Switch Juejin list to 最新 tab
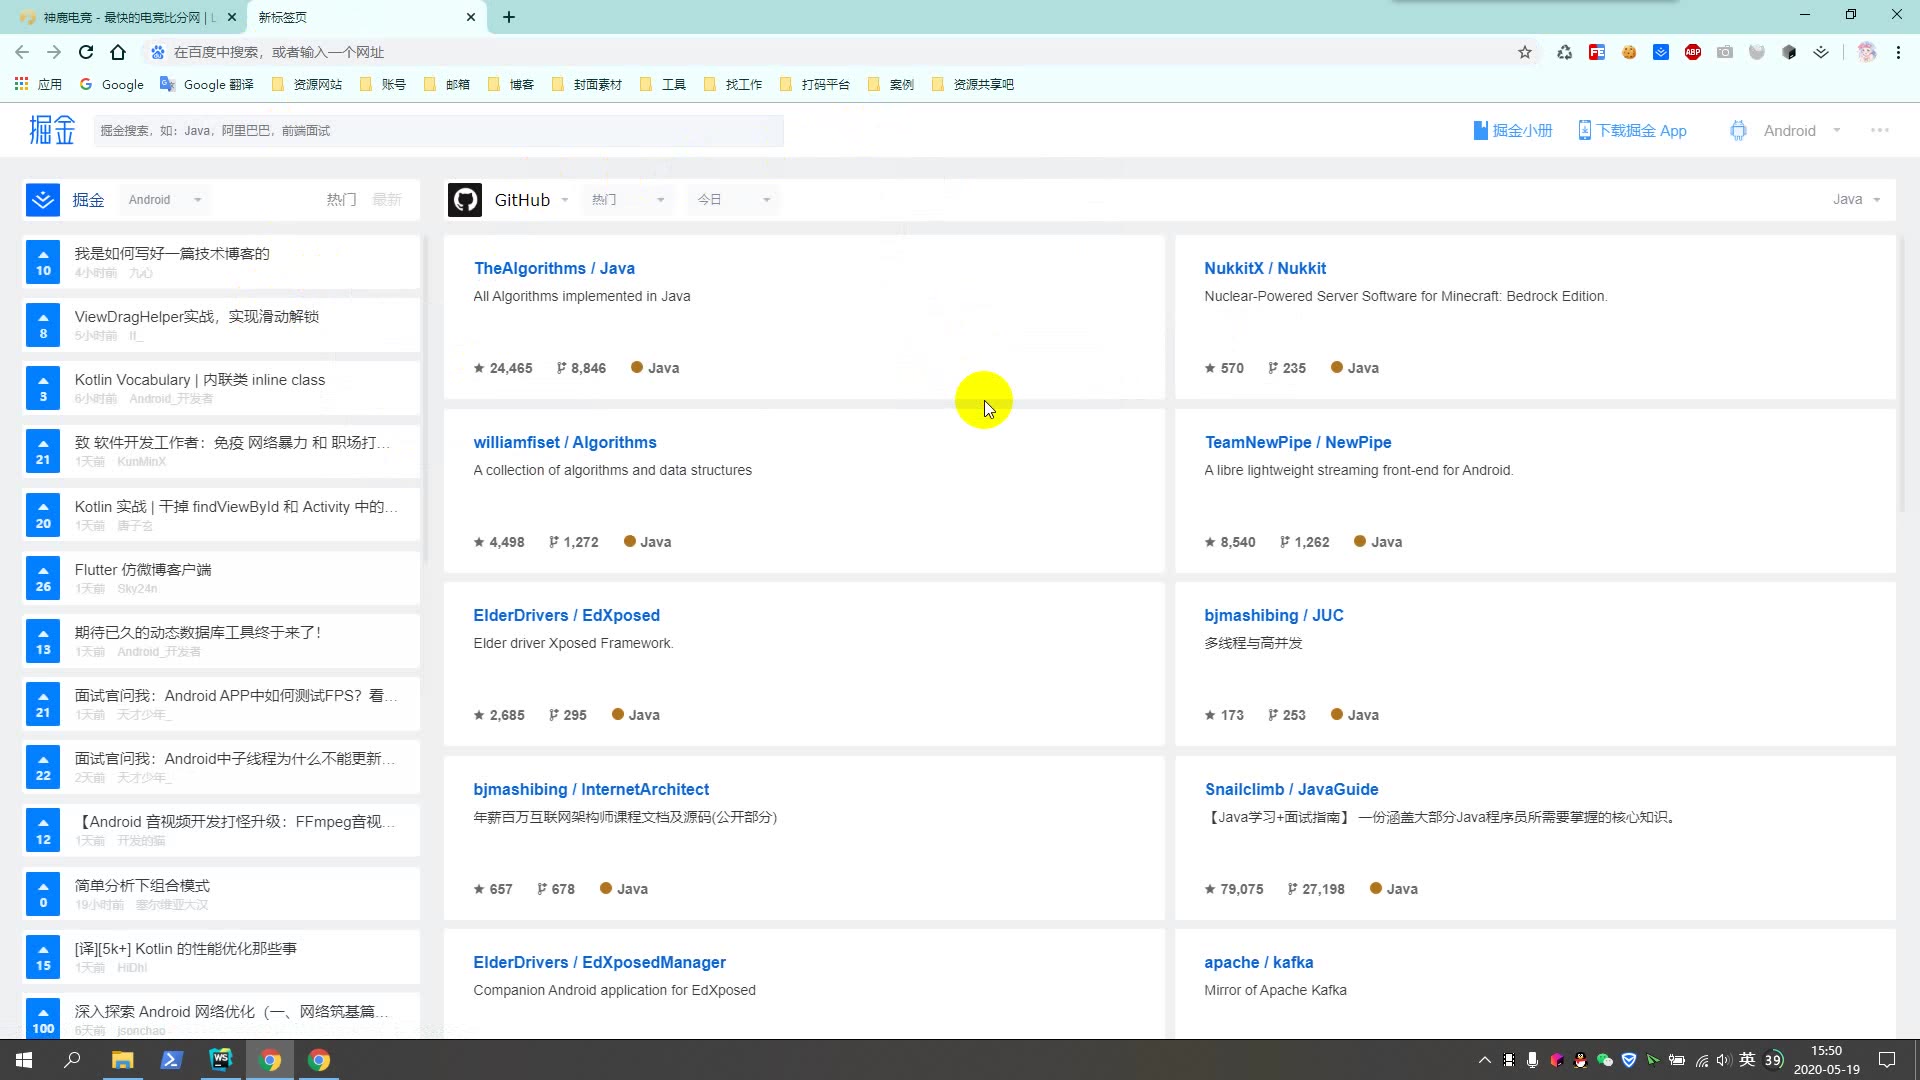 [x=387, y=200]
